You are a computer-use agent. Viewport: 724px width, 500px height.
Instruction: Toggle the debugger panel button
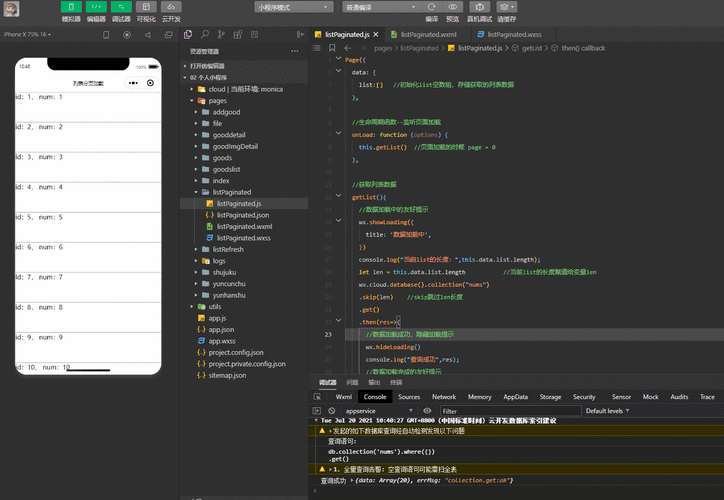(x=121, y=7)
